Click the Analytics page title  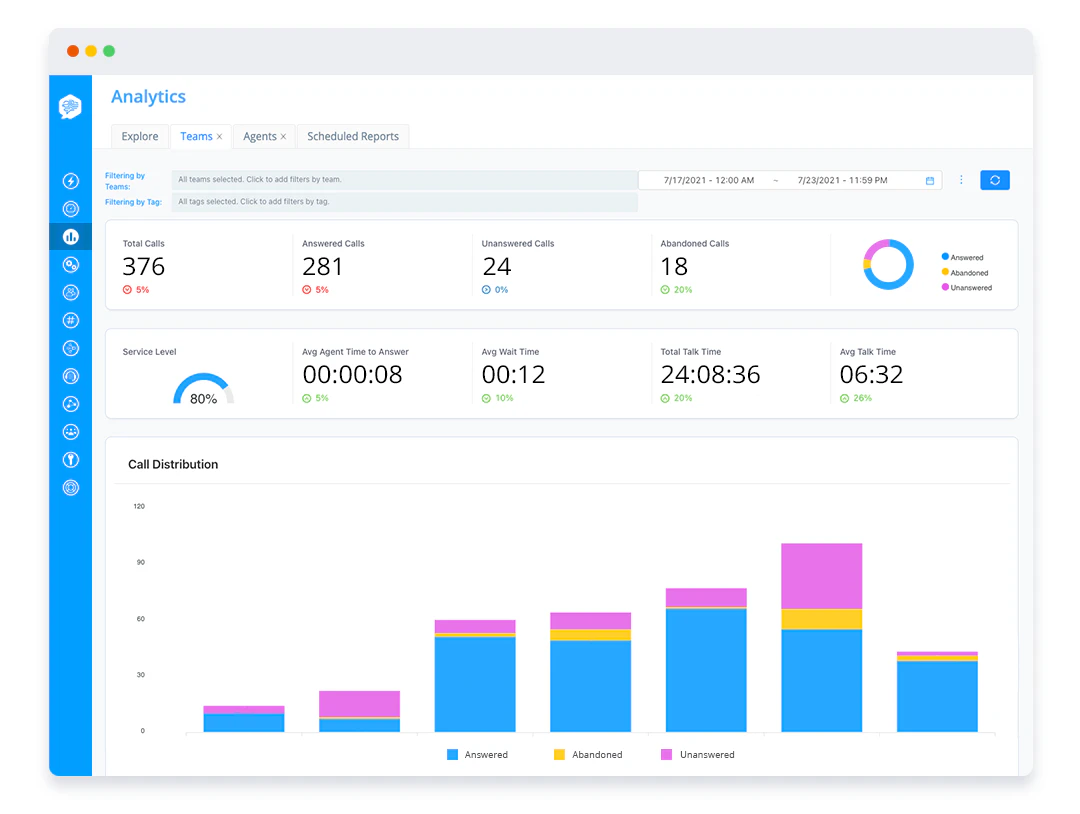tap(148, 96)
